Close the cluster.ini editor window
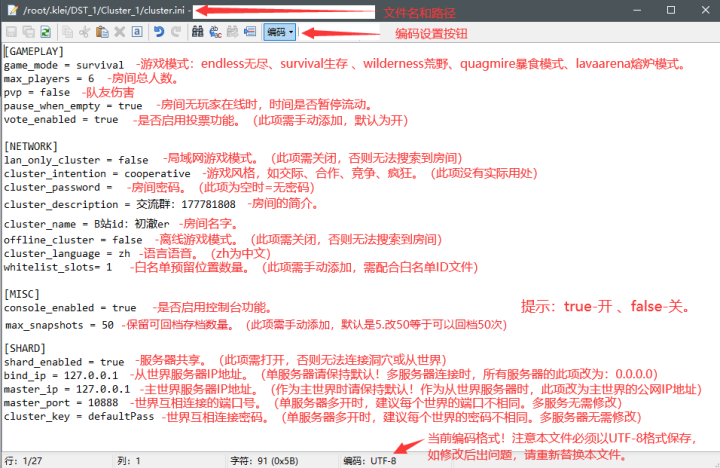The image size is (720, 468). (x=706, y=10)
